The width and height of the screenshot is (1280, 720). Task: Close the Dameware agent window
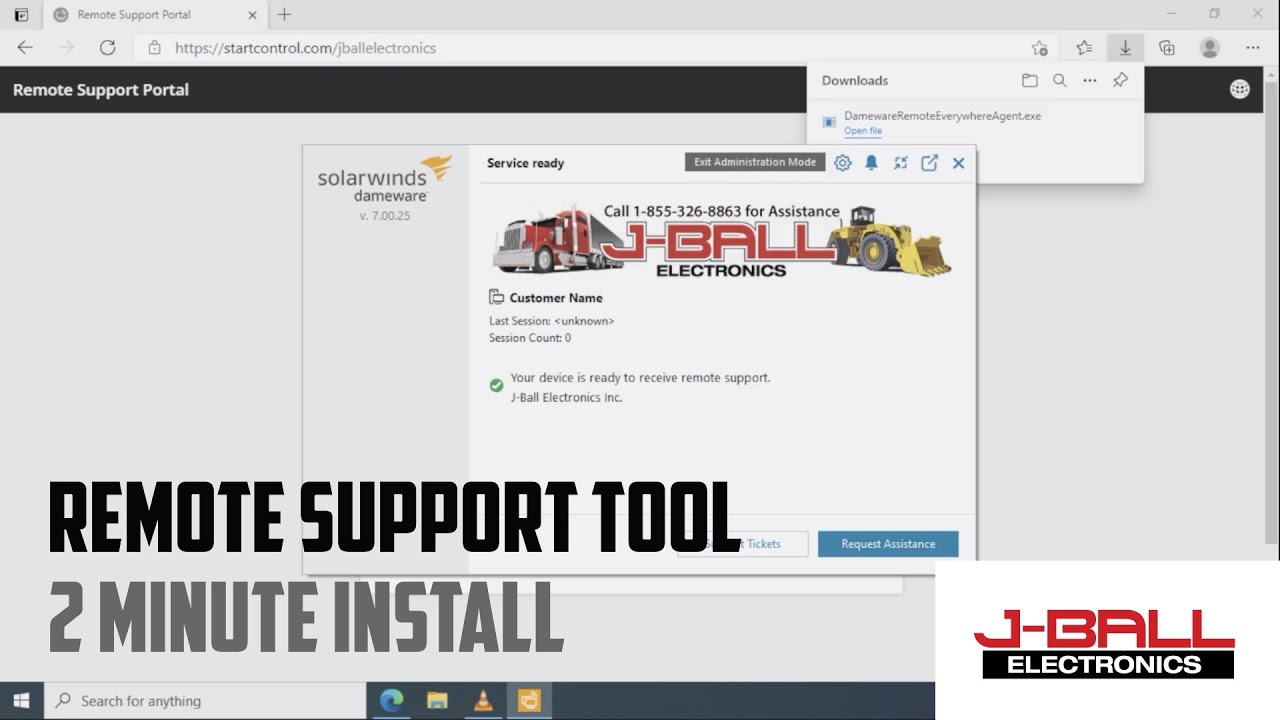(x=958, y=163)
